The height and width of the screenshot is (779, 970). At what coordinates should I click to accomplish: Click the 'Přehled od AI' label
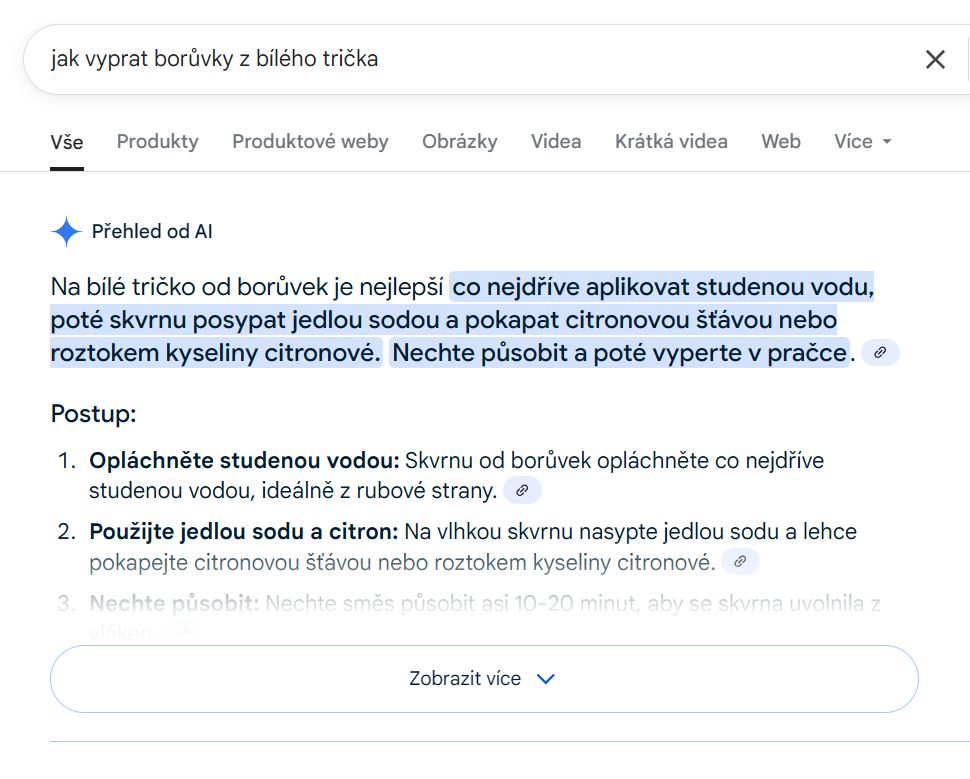click(152, 231)
